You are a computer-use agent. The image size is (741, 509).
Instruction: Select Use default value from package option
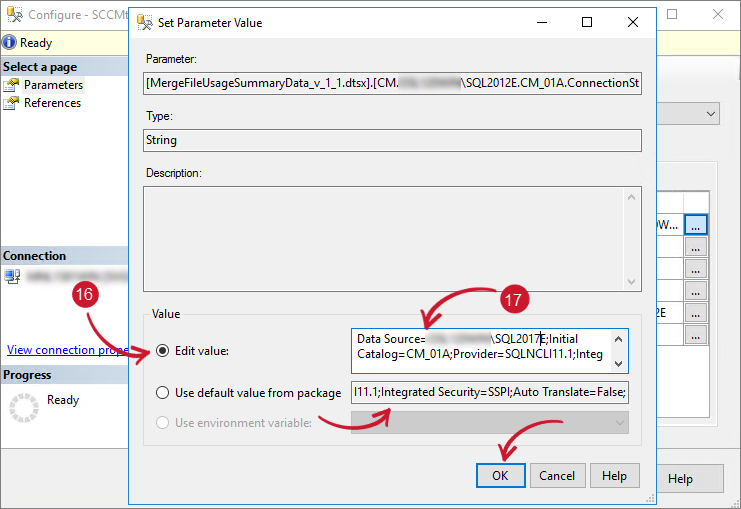coord(163,393)
